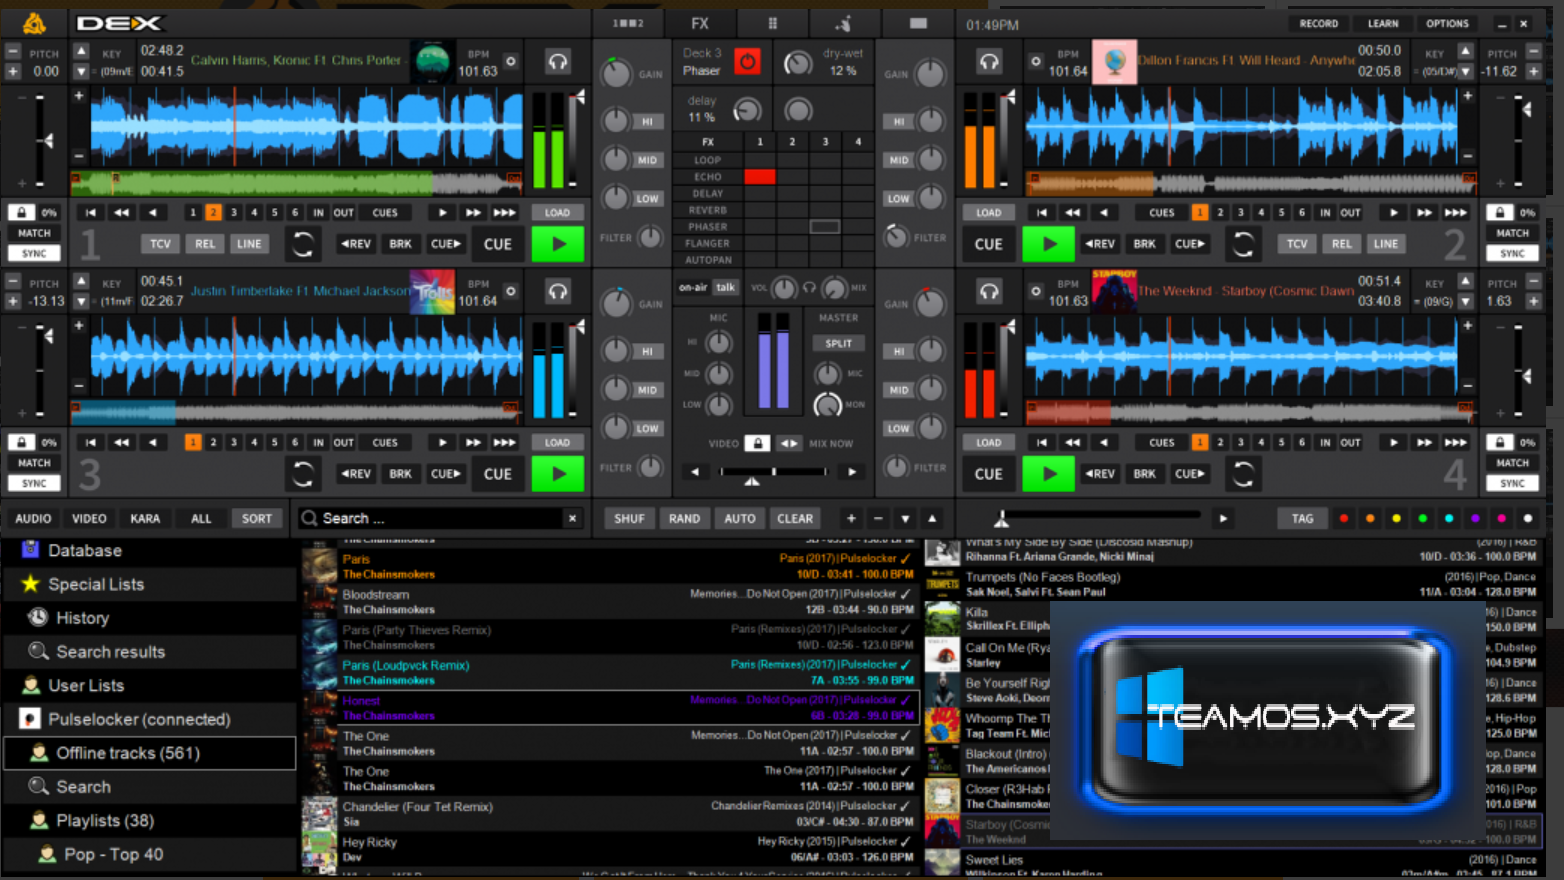Image resolution: width=1564 pixels, height=880 pixels.
Task: Open the Pop - Top 40 playlist
Action: point(150,855)
